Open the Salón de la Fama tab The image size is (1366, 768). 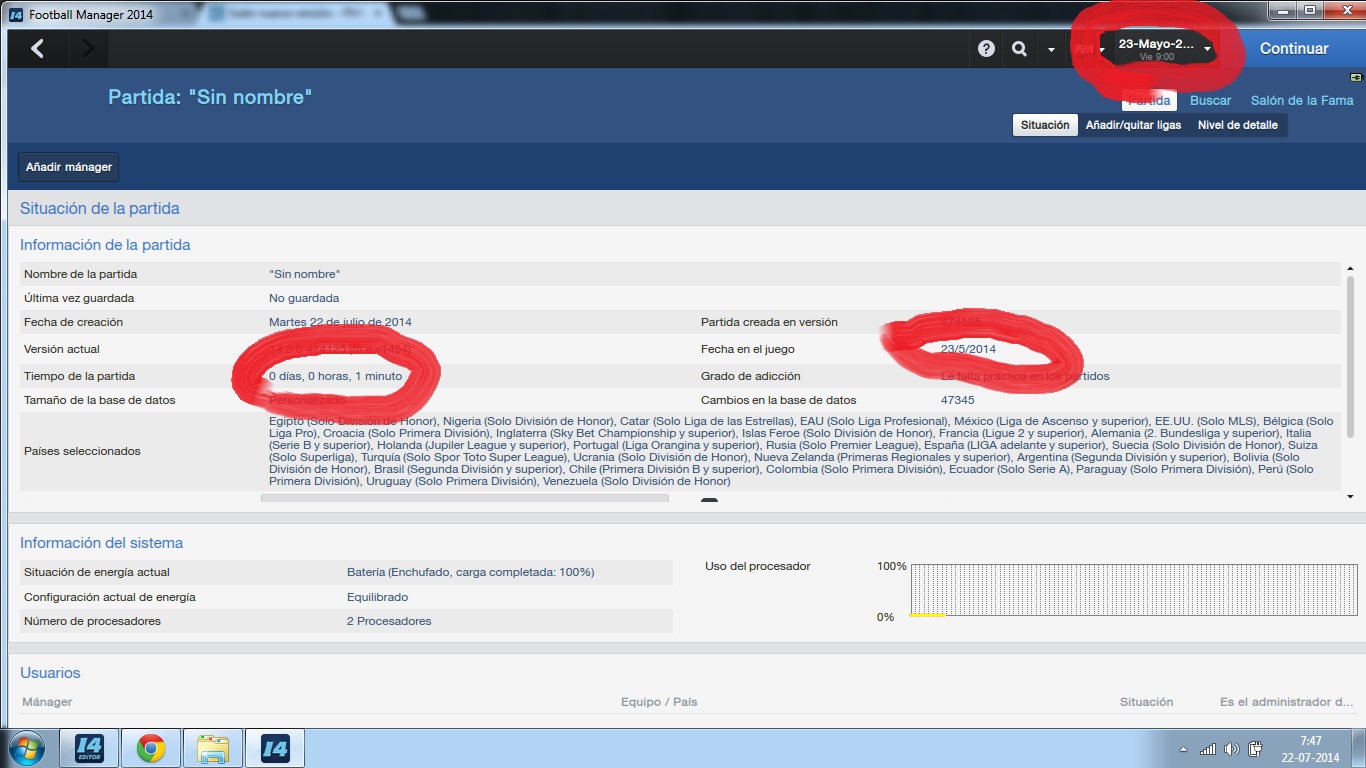pyautogui.click(x=1301, y=100)
